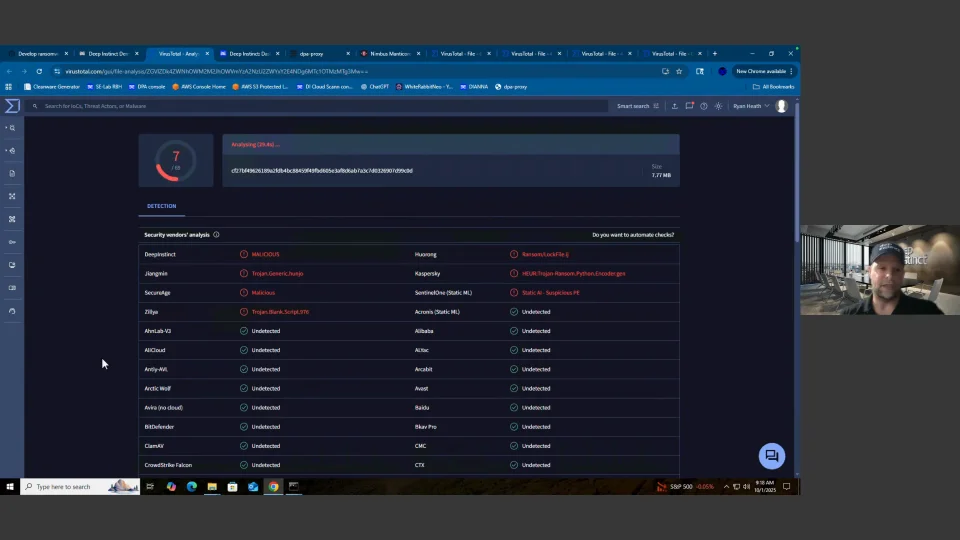Click the 'BitDefender' vendor name

pos(159,427)
